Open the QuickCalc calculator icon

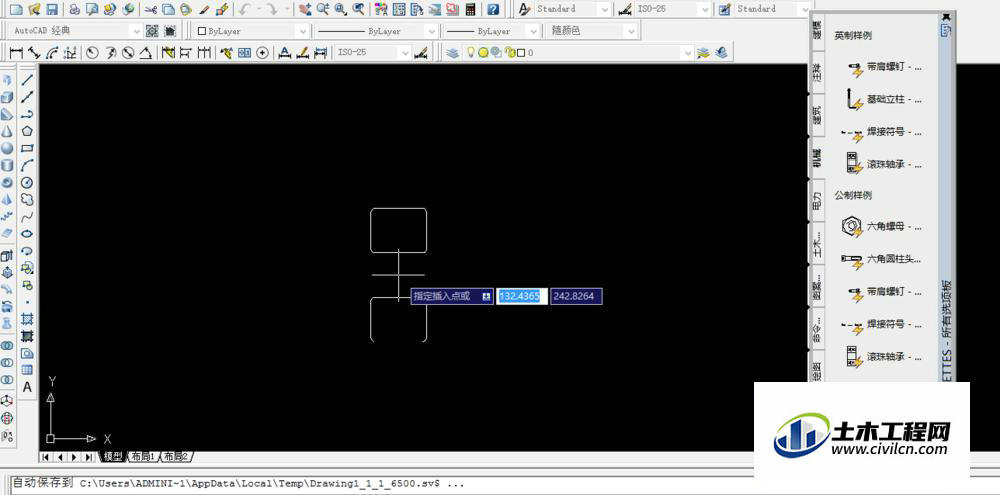471,10
